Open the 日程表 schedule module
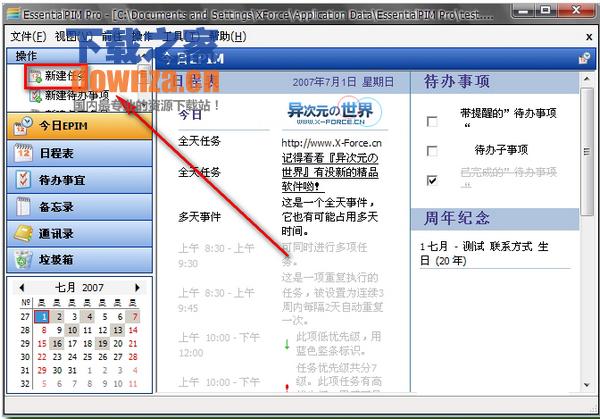 (79, 153)
